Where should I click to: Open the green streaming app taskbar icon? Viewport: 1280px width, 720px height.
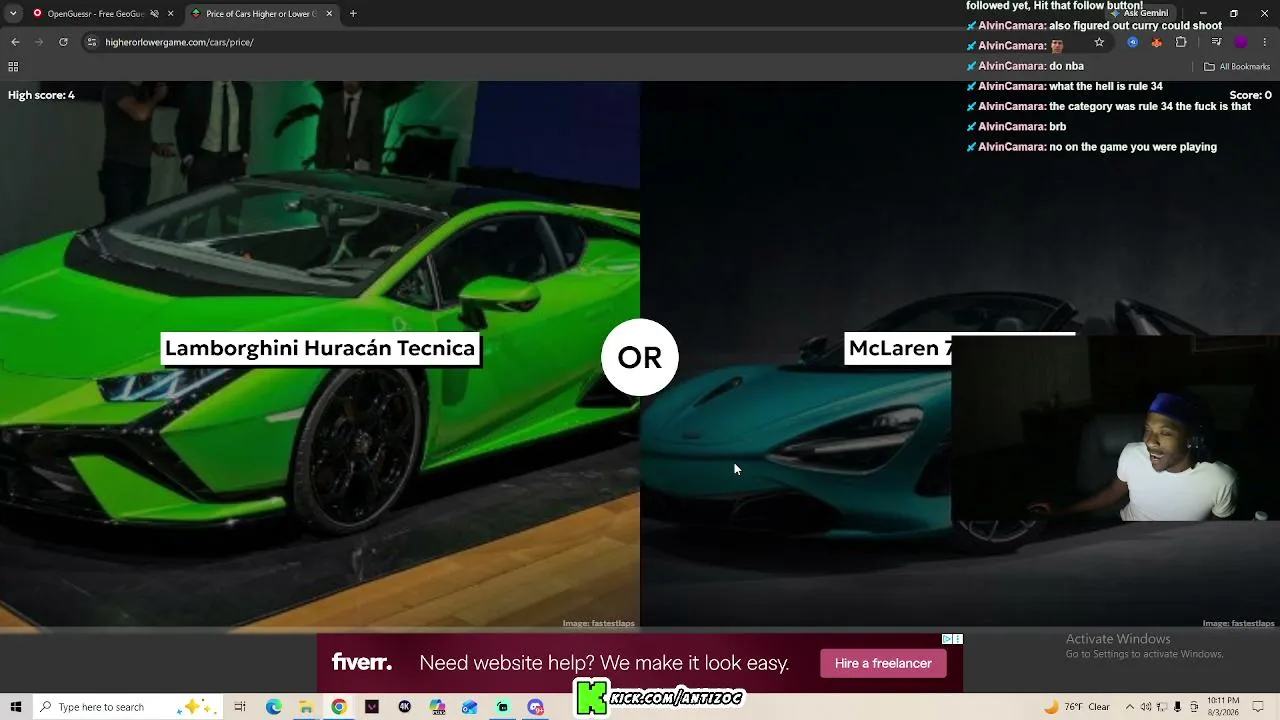503,707
